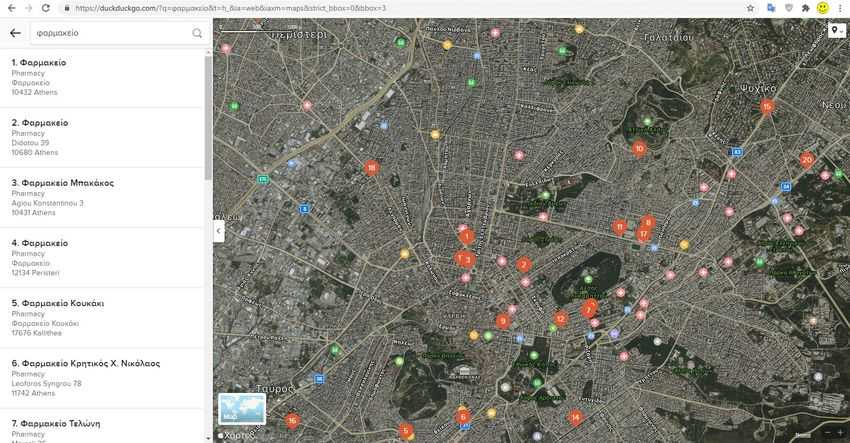This screenshot has width=850, height=443.
Task: Open the Chrome extensions puzzle icon
Action: click(806, 8)
